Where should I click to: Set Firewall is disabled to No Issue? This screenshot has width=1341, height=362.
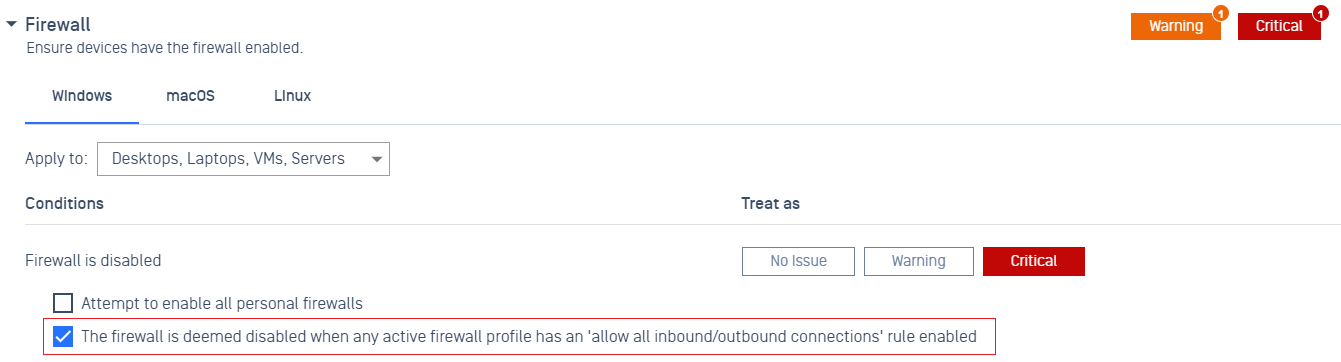pyautogui.click(x=798, y=261)
